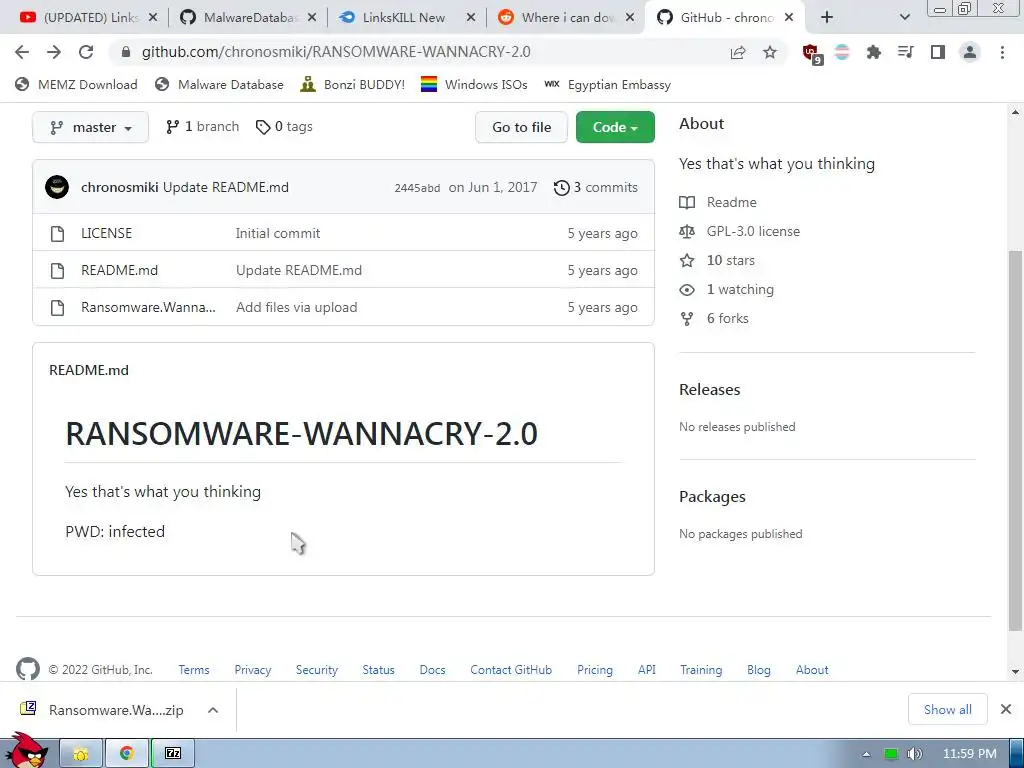The height and width of the screenshot is (768, 1024).
Task: Open the LICENSE file link
Action: point(106,233)
